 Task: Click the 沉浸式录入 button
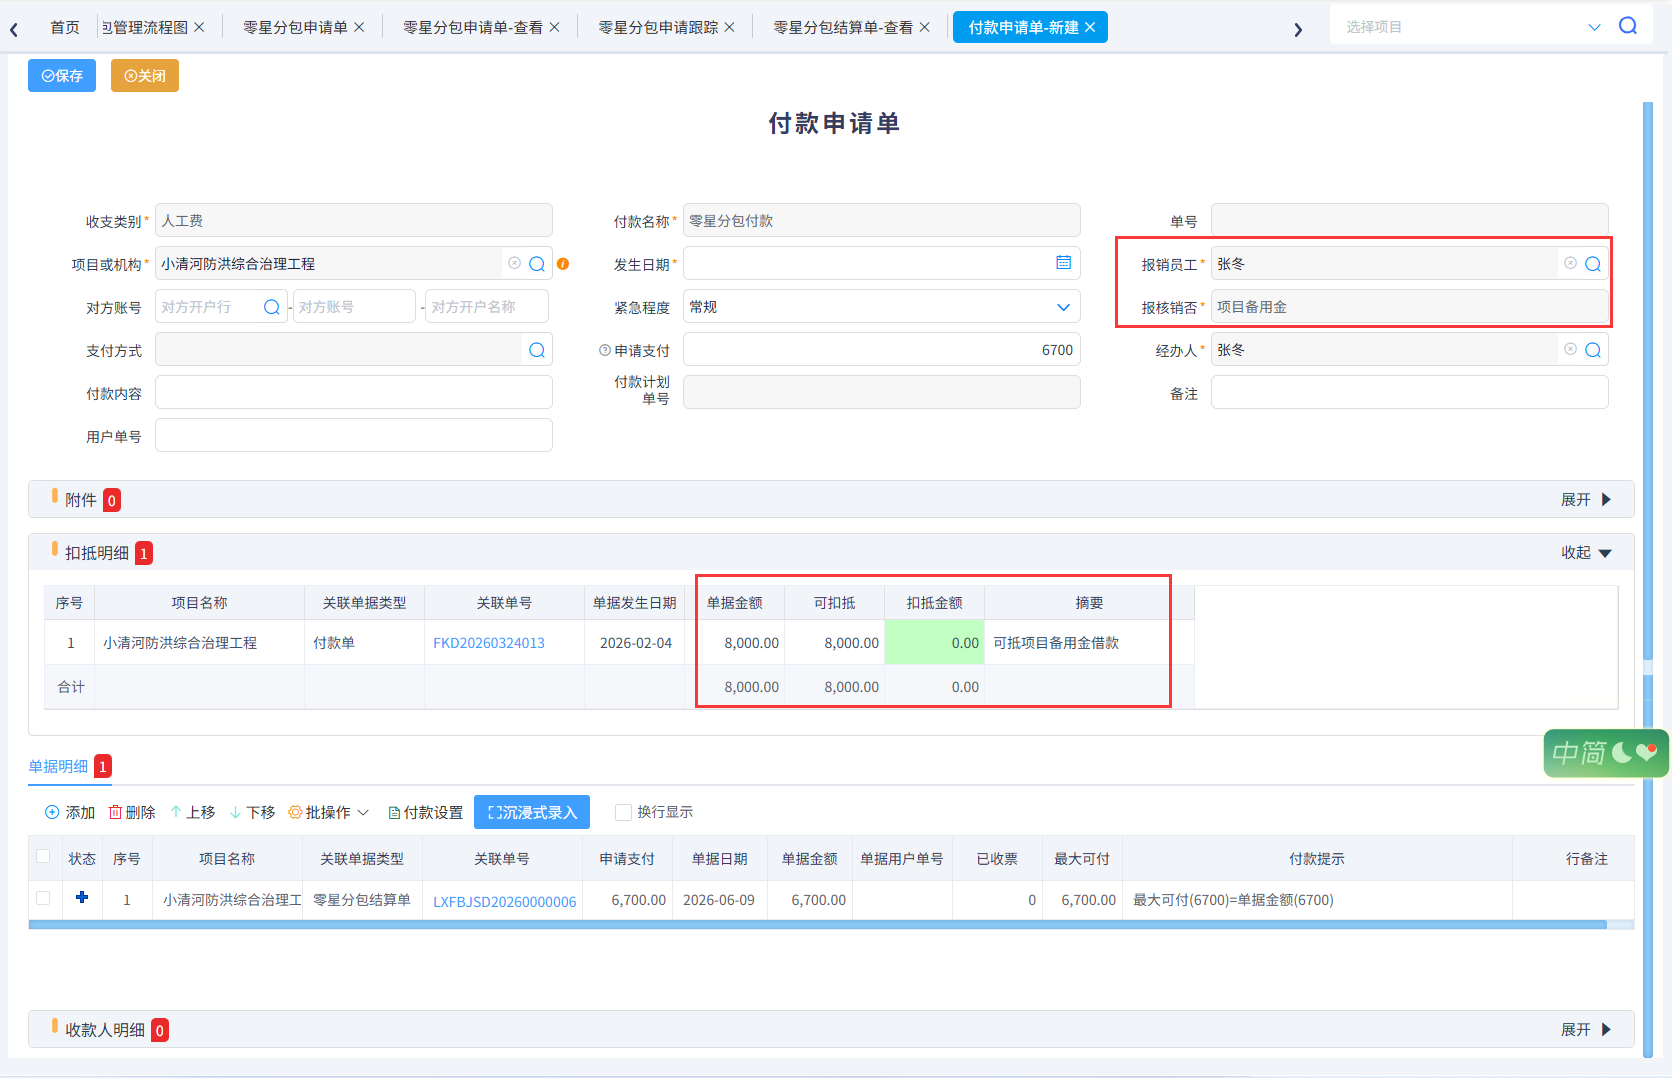coord(532,812)
